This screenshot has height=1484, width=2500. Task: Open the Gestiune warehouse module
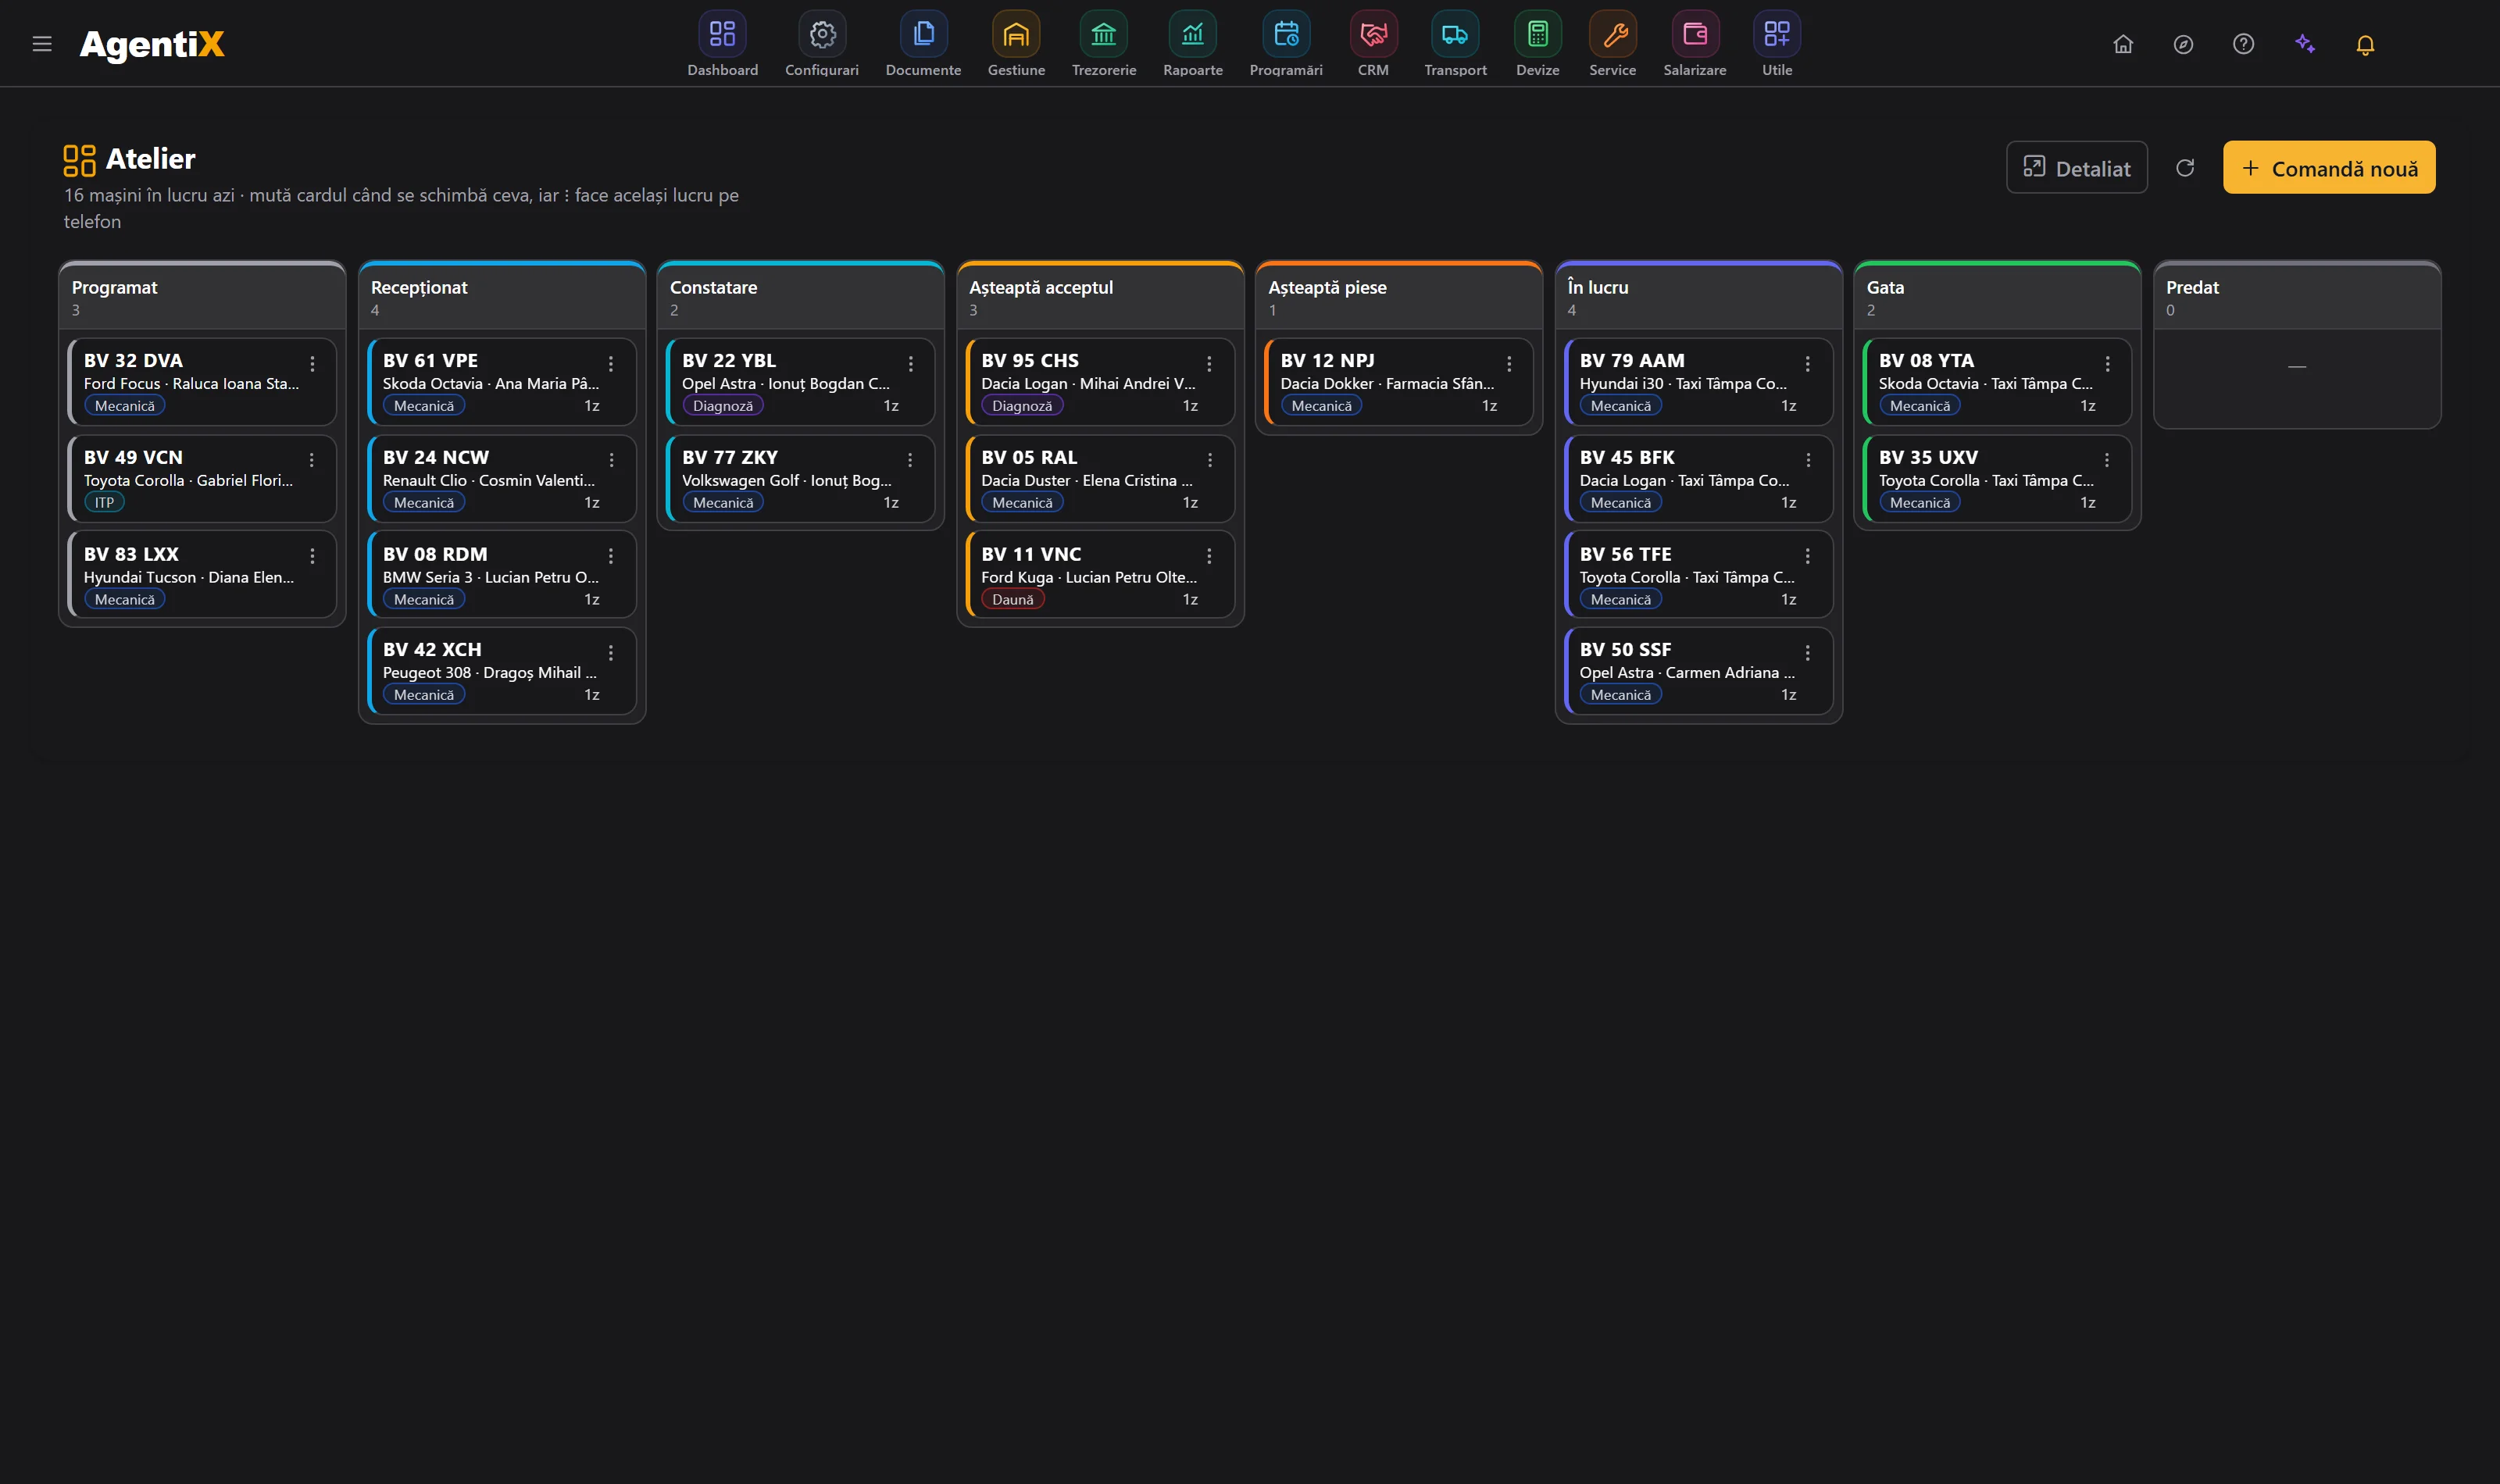point(1016,45)
